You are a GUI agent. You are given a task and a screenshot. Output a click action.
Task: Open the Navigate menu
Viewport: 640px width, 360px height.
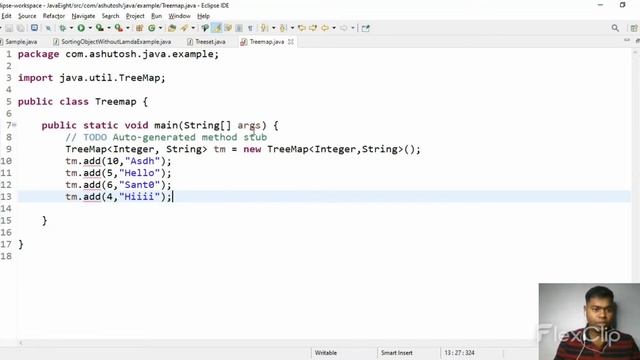(x=83, y=16)
